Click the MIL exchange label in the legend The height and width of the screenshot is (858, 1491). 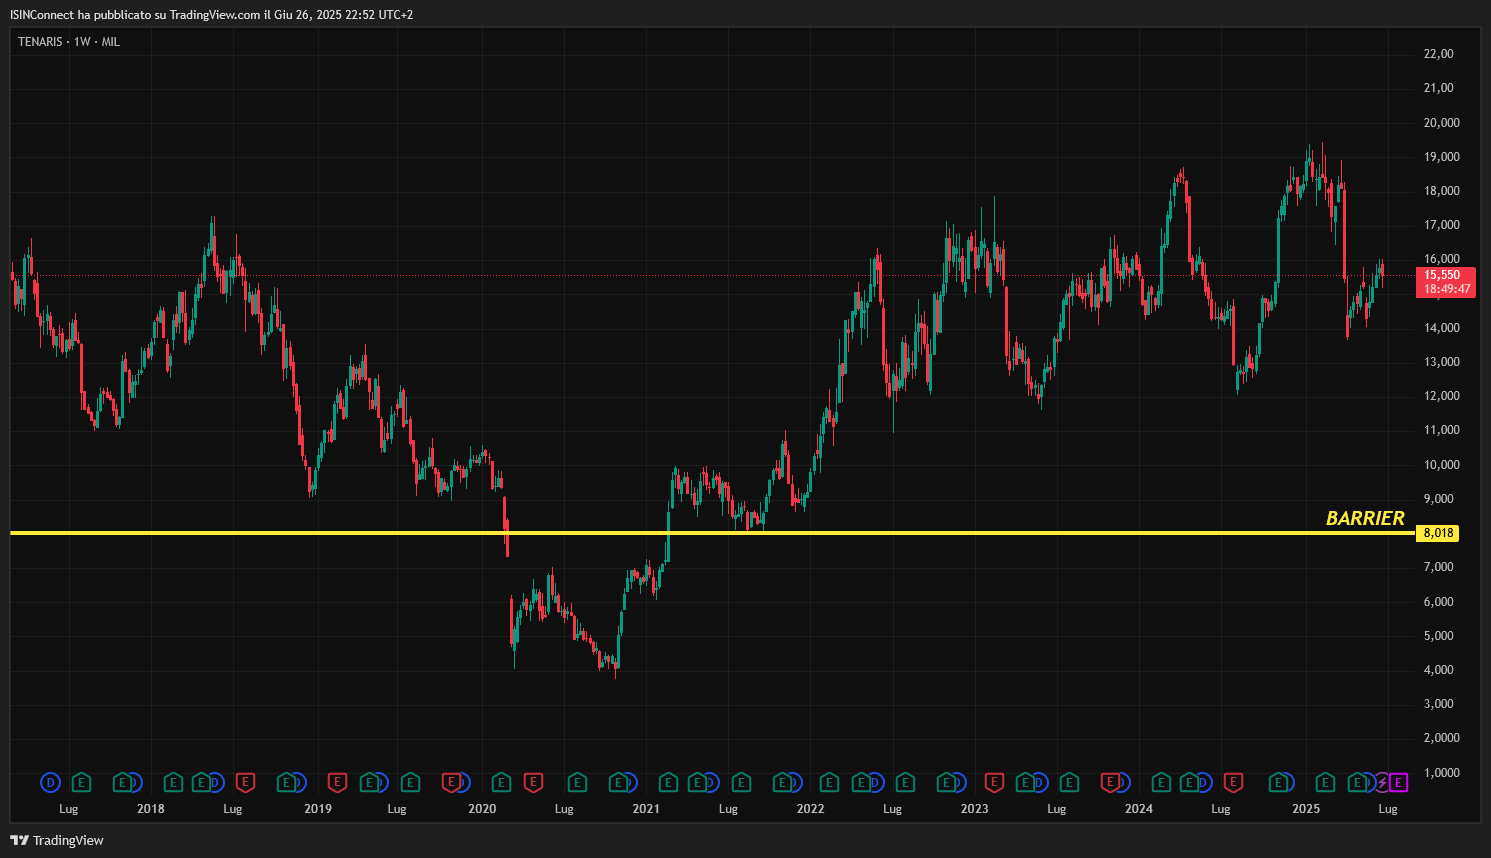click(111, 42)
